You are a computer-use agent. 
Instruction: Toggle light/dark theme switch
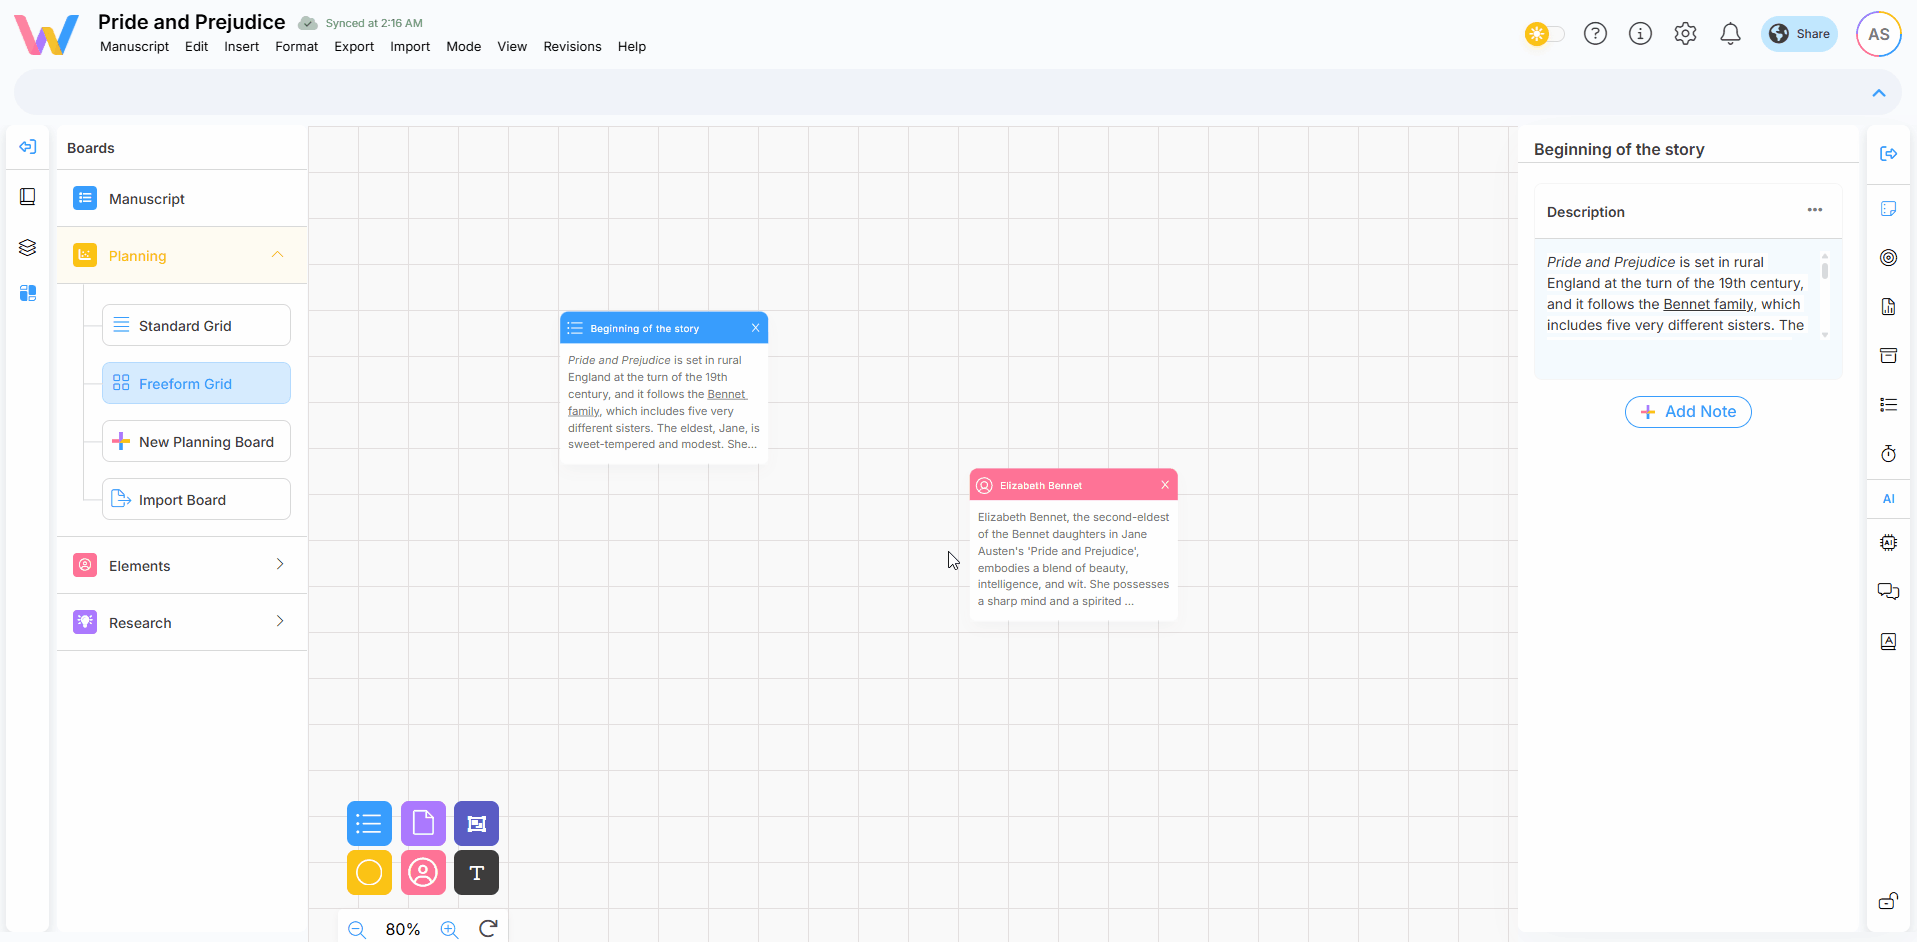1544,34
